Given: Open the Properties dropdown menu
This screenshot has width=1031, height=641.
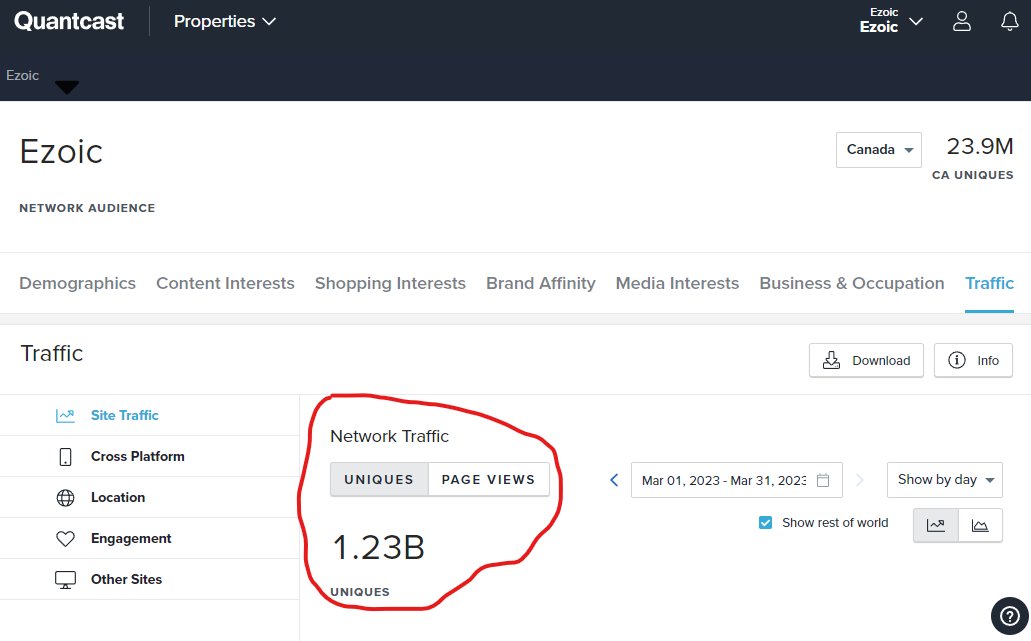Looking at the screenshot, I should click(225, 21).
